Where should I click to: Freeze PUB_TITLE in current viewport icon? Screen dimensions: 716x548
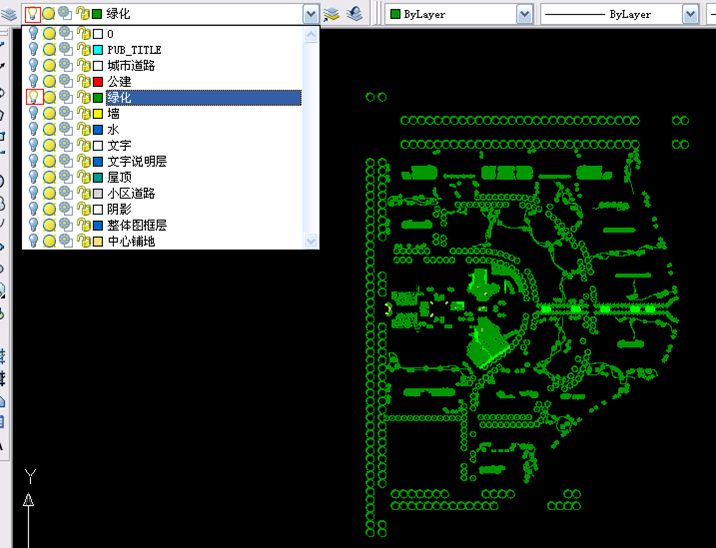tap(66, 49)
